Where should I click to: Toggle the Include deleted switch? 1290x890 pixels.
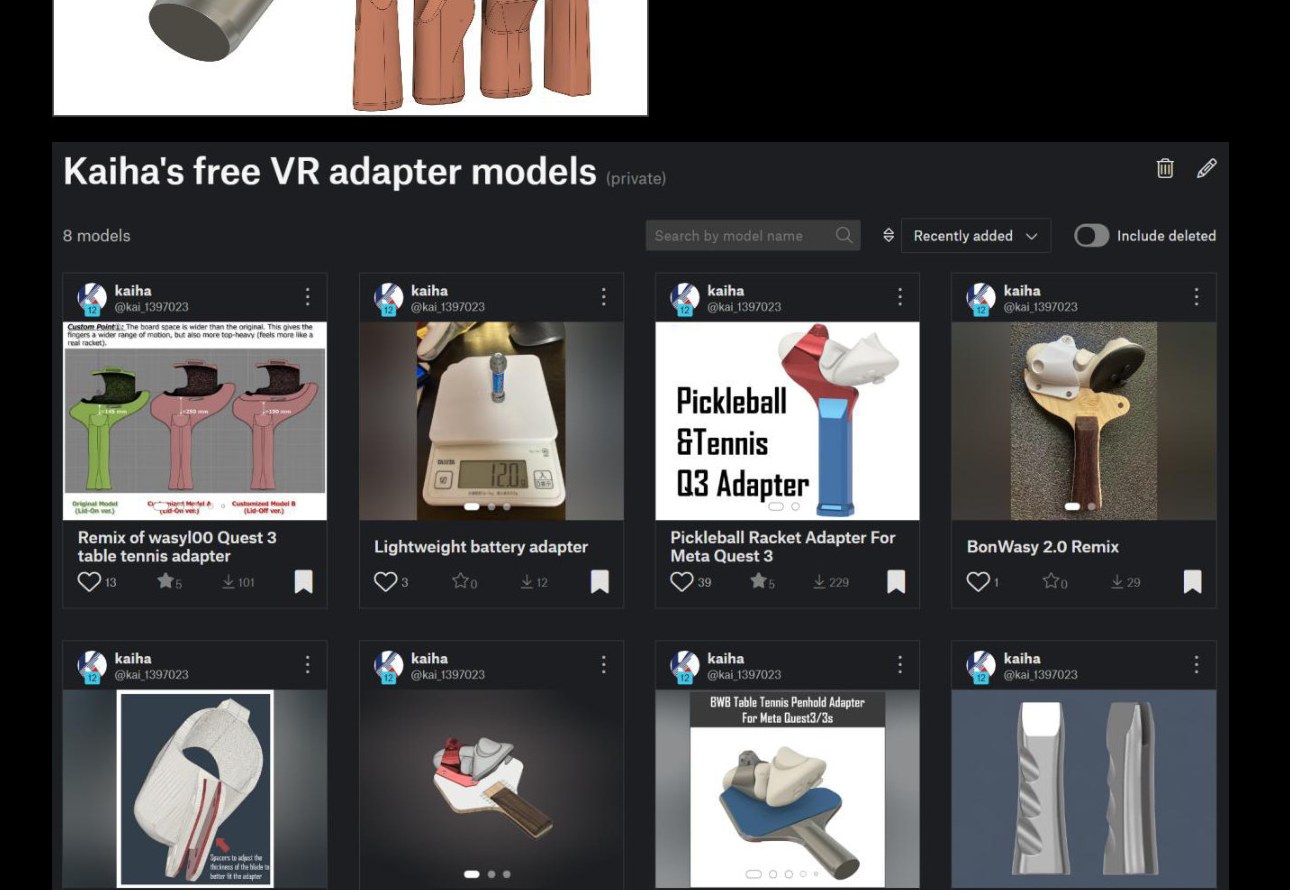coord(1091,236)
